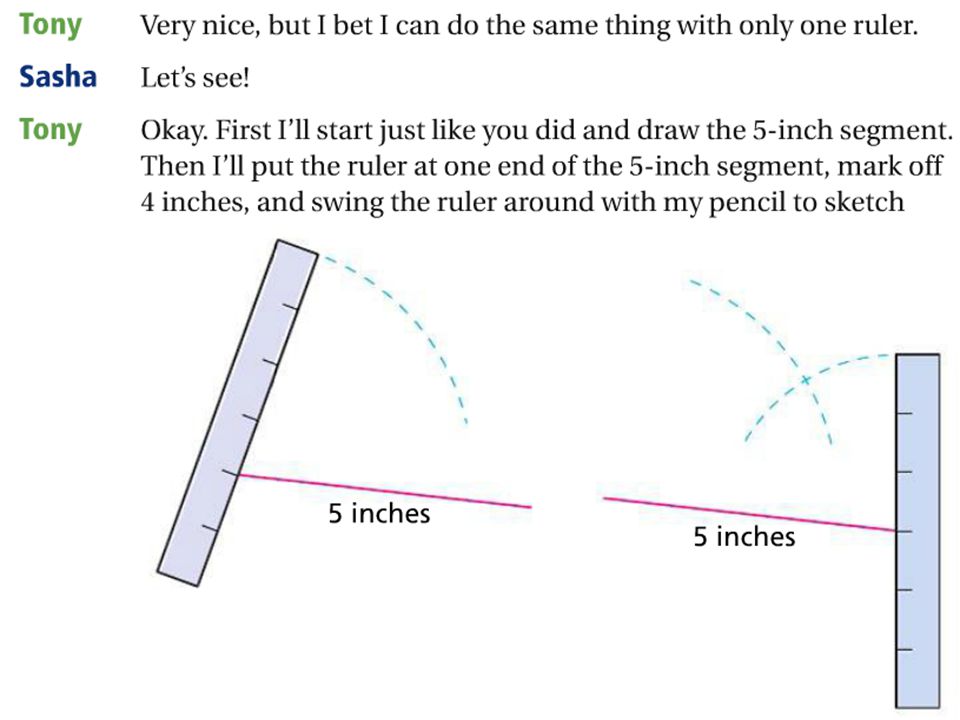This screenshot has width=960, height=720.
Task: Click the right end of the left pink segment
Action: click(530, 506)
